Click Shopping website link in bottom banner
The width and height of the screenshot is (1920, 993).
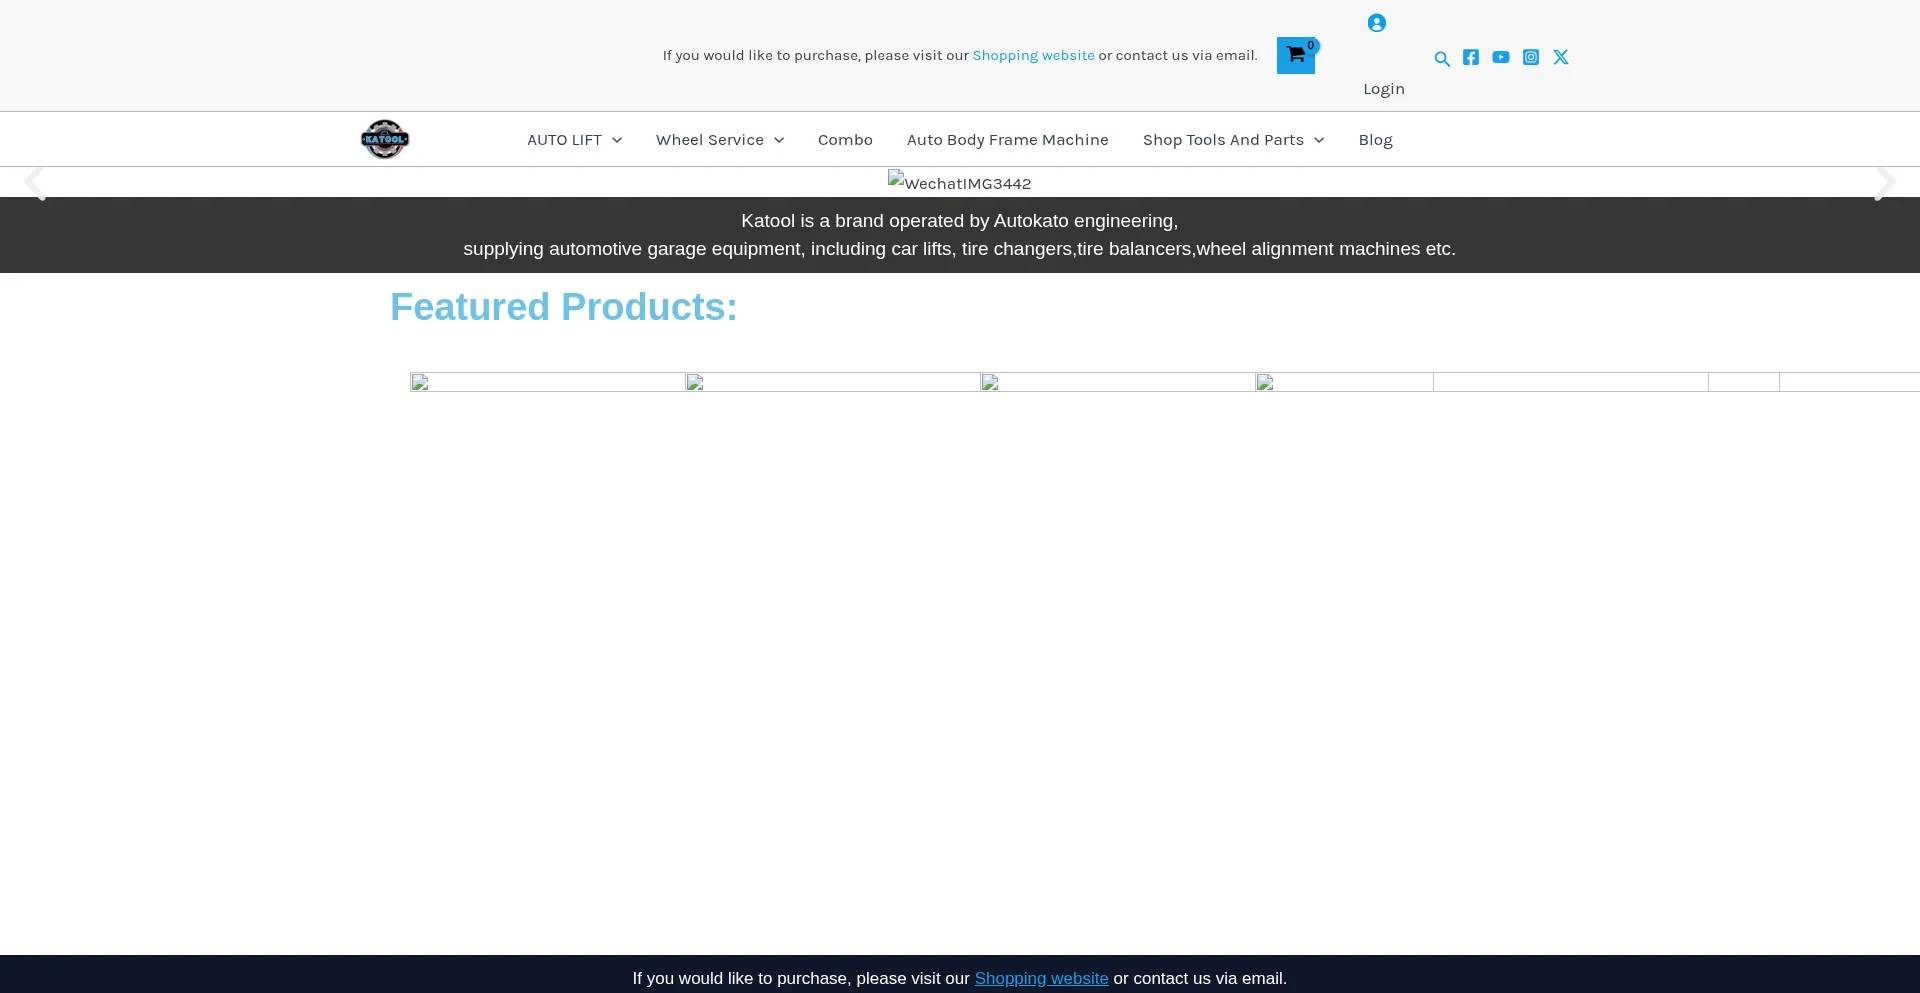(1041, 978)
